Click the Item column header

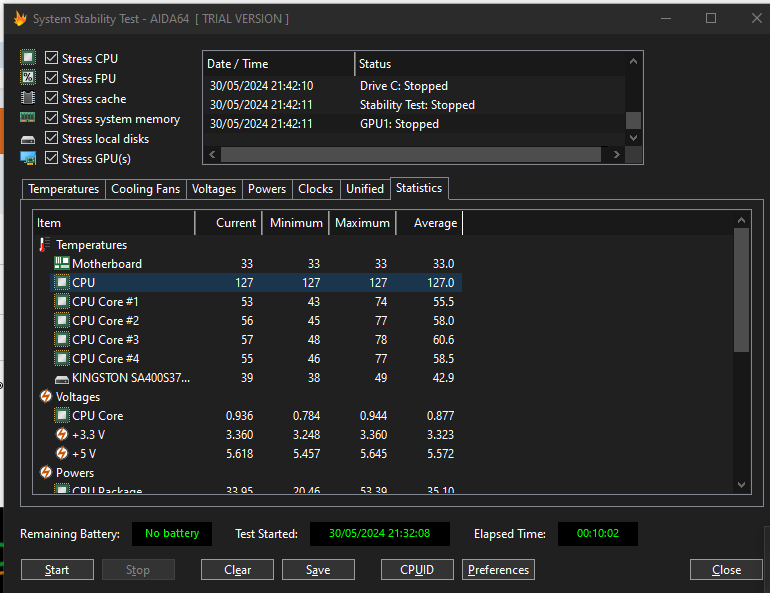pos(113,223)
